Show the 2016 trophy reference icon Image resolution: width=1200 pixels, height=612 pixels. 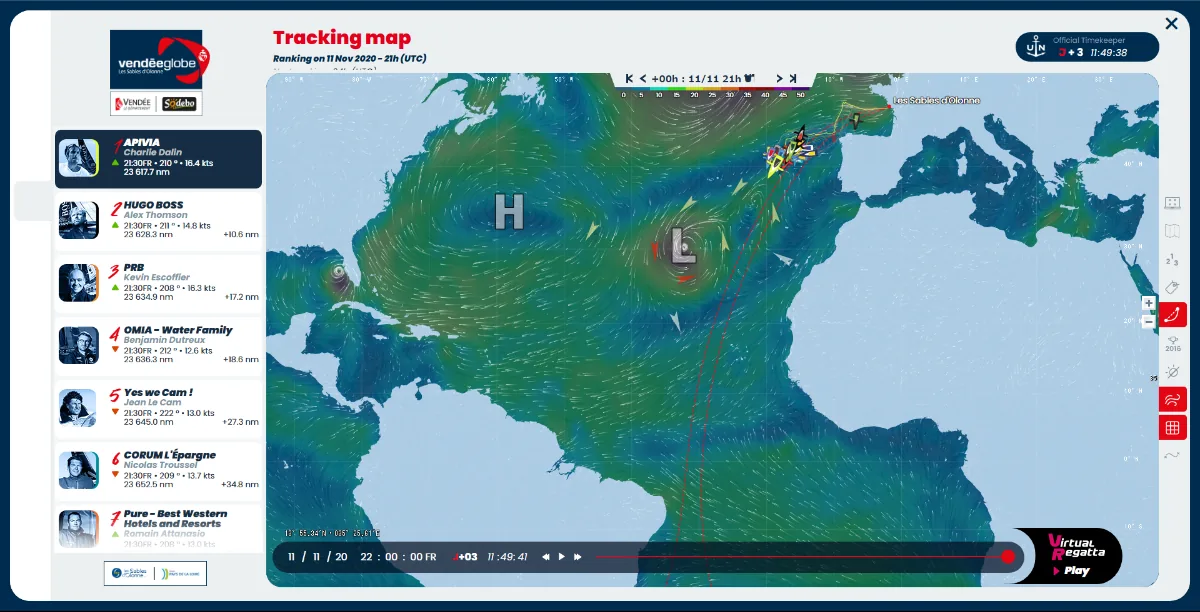(x=1173, y=343)
